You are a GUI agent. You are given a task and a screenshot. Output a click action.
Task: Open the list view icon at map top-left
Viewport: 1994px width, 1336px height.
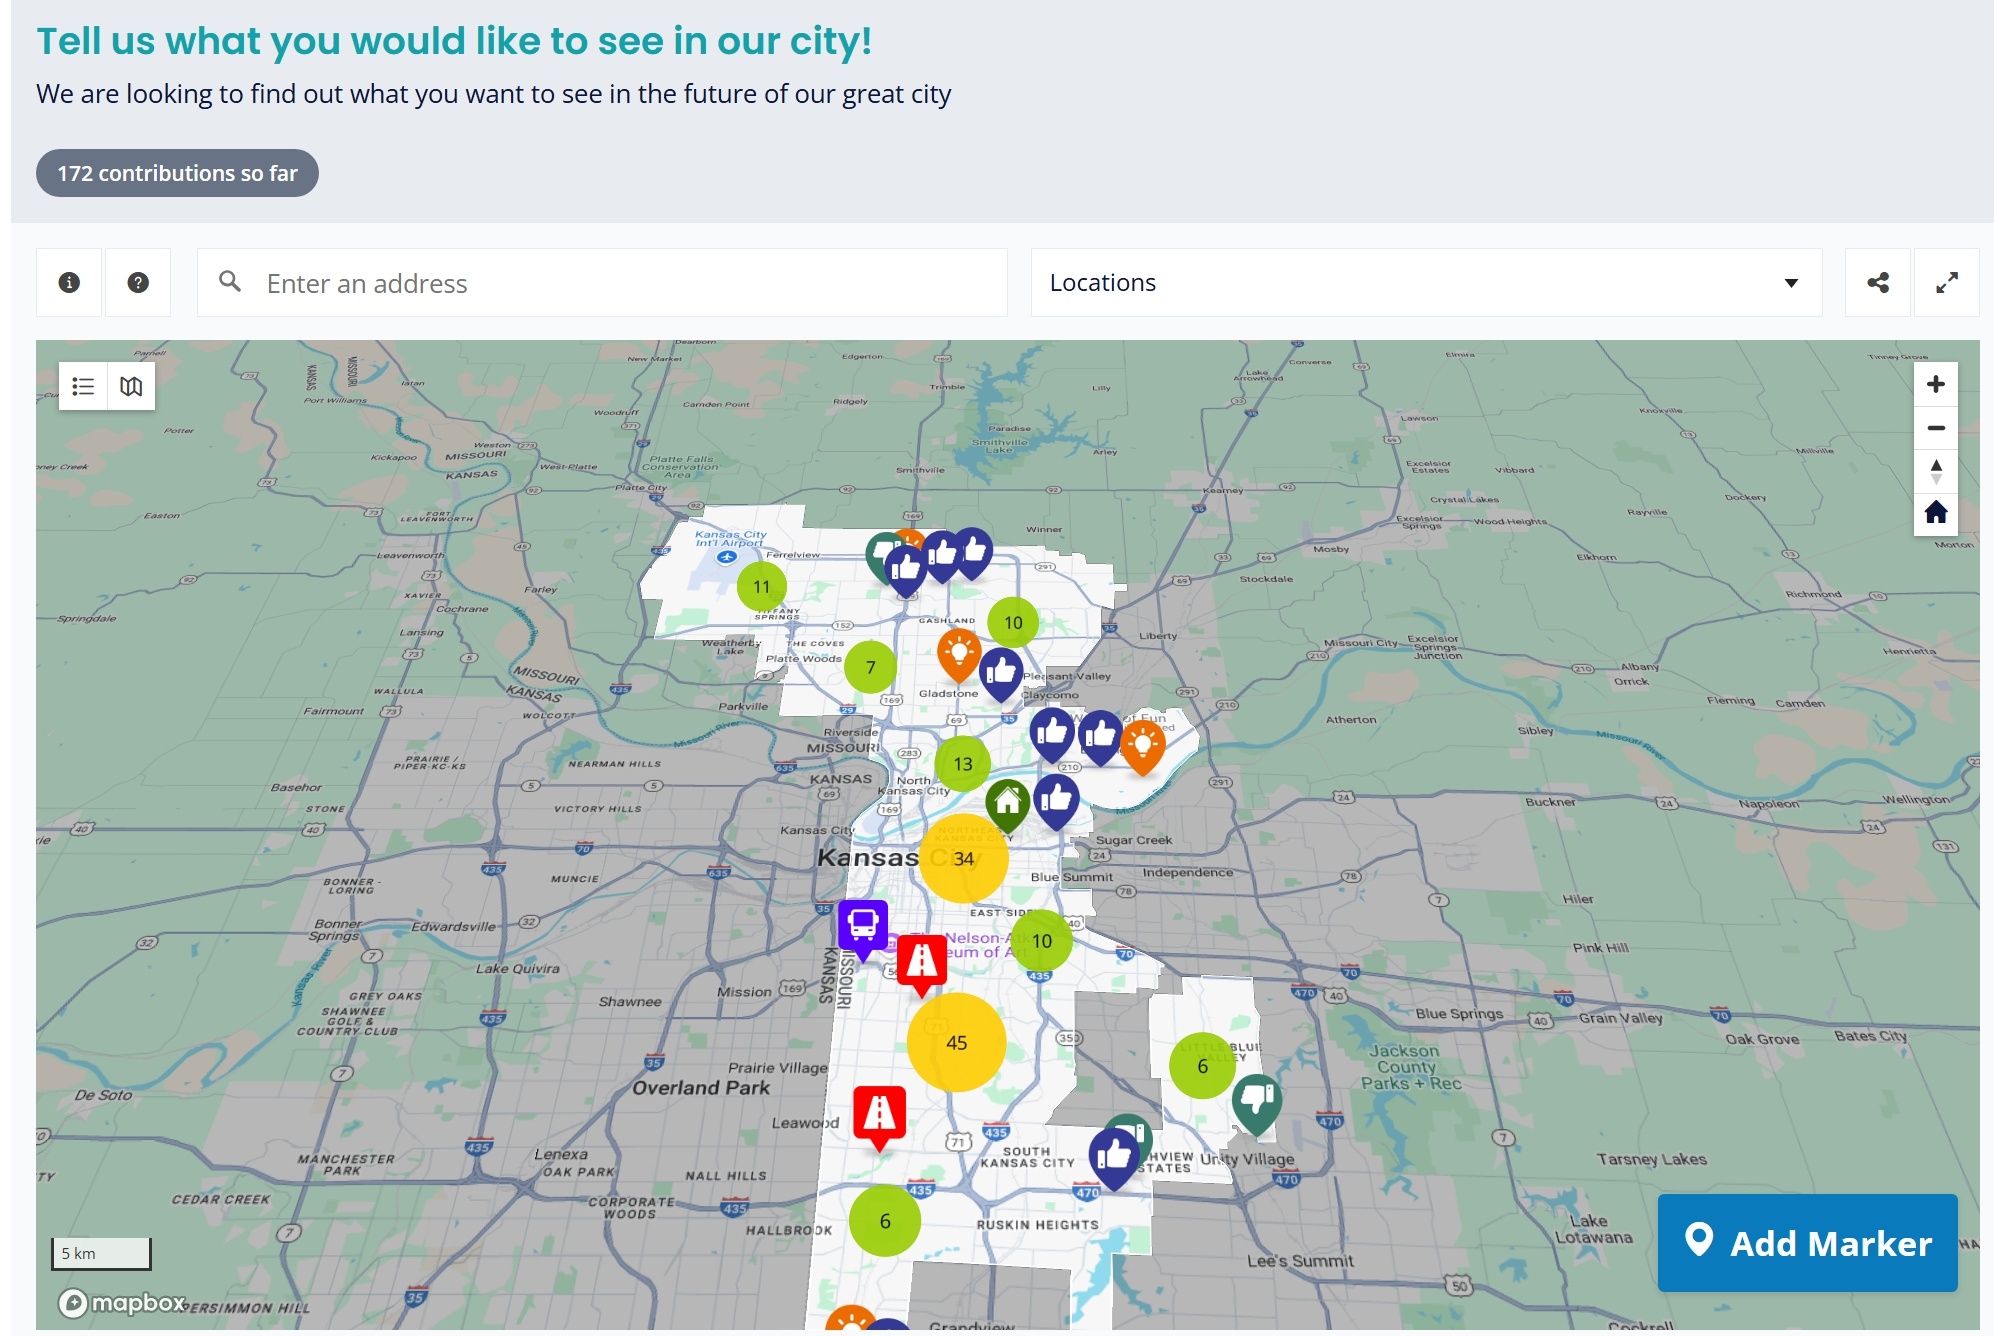pyautogui.click(x=84, y=386)
